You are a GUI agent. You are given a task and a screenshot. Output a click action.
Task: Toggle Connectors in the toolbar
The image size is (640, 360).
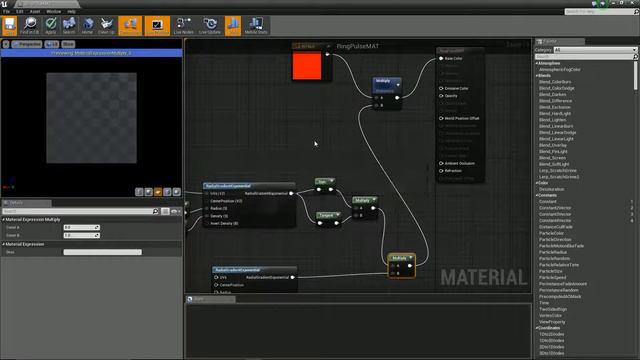[x=130, y=26]
